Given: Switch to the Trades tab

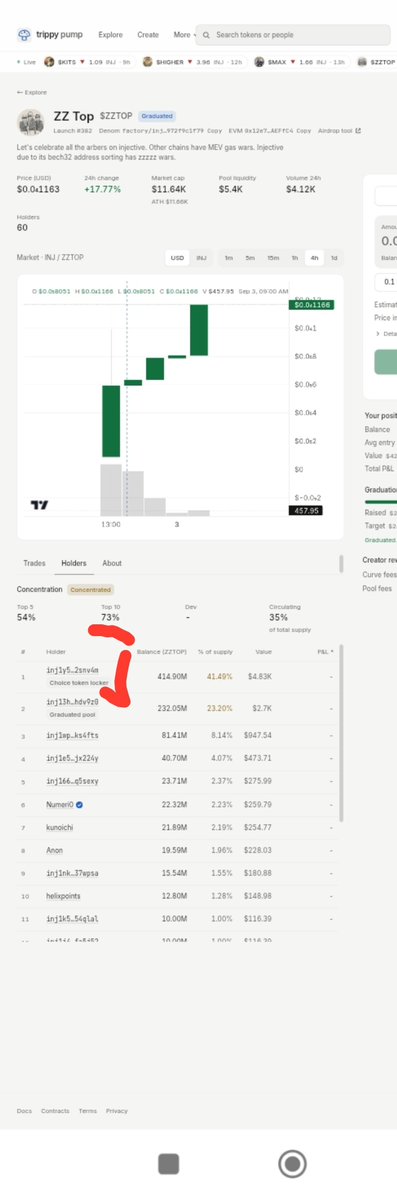Looking at the screenshot, I should click(34, 563).
